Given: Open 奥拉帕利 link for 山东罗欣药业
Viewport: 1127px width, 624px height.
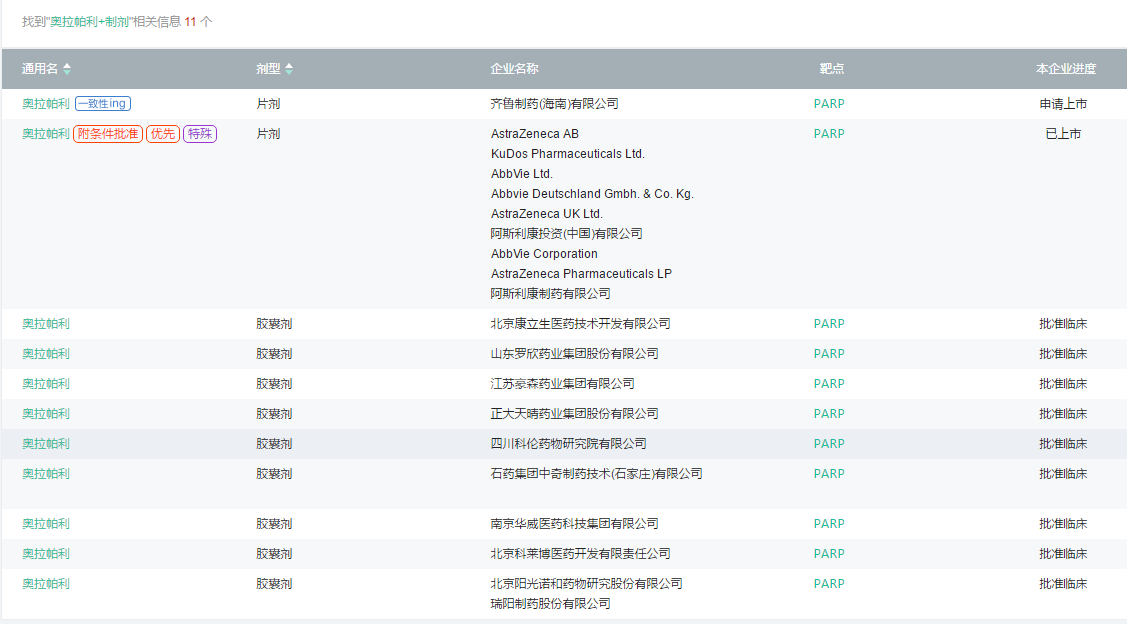Looking at the screenshot, I should coord(46,354).
